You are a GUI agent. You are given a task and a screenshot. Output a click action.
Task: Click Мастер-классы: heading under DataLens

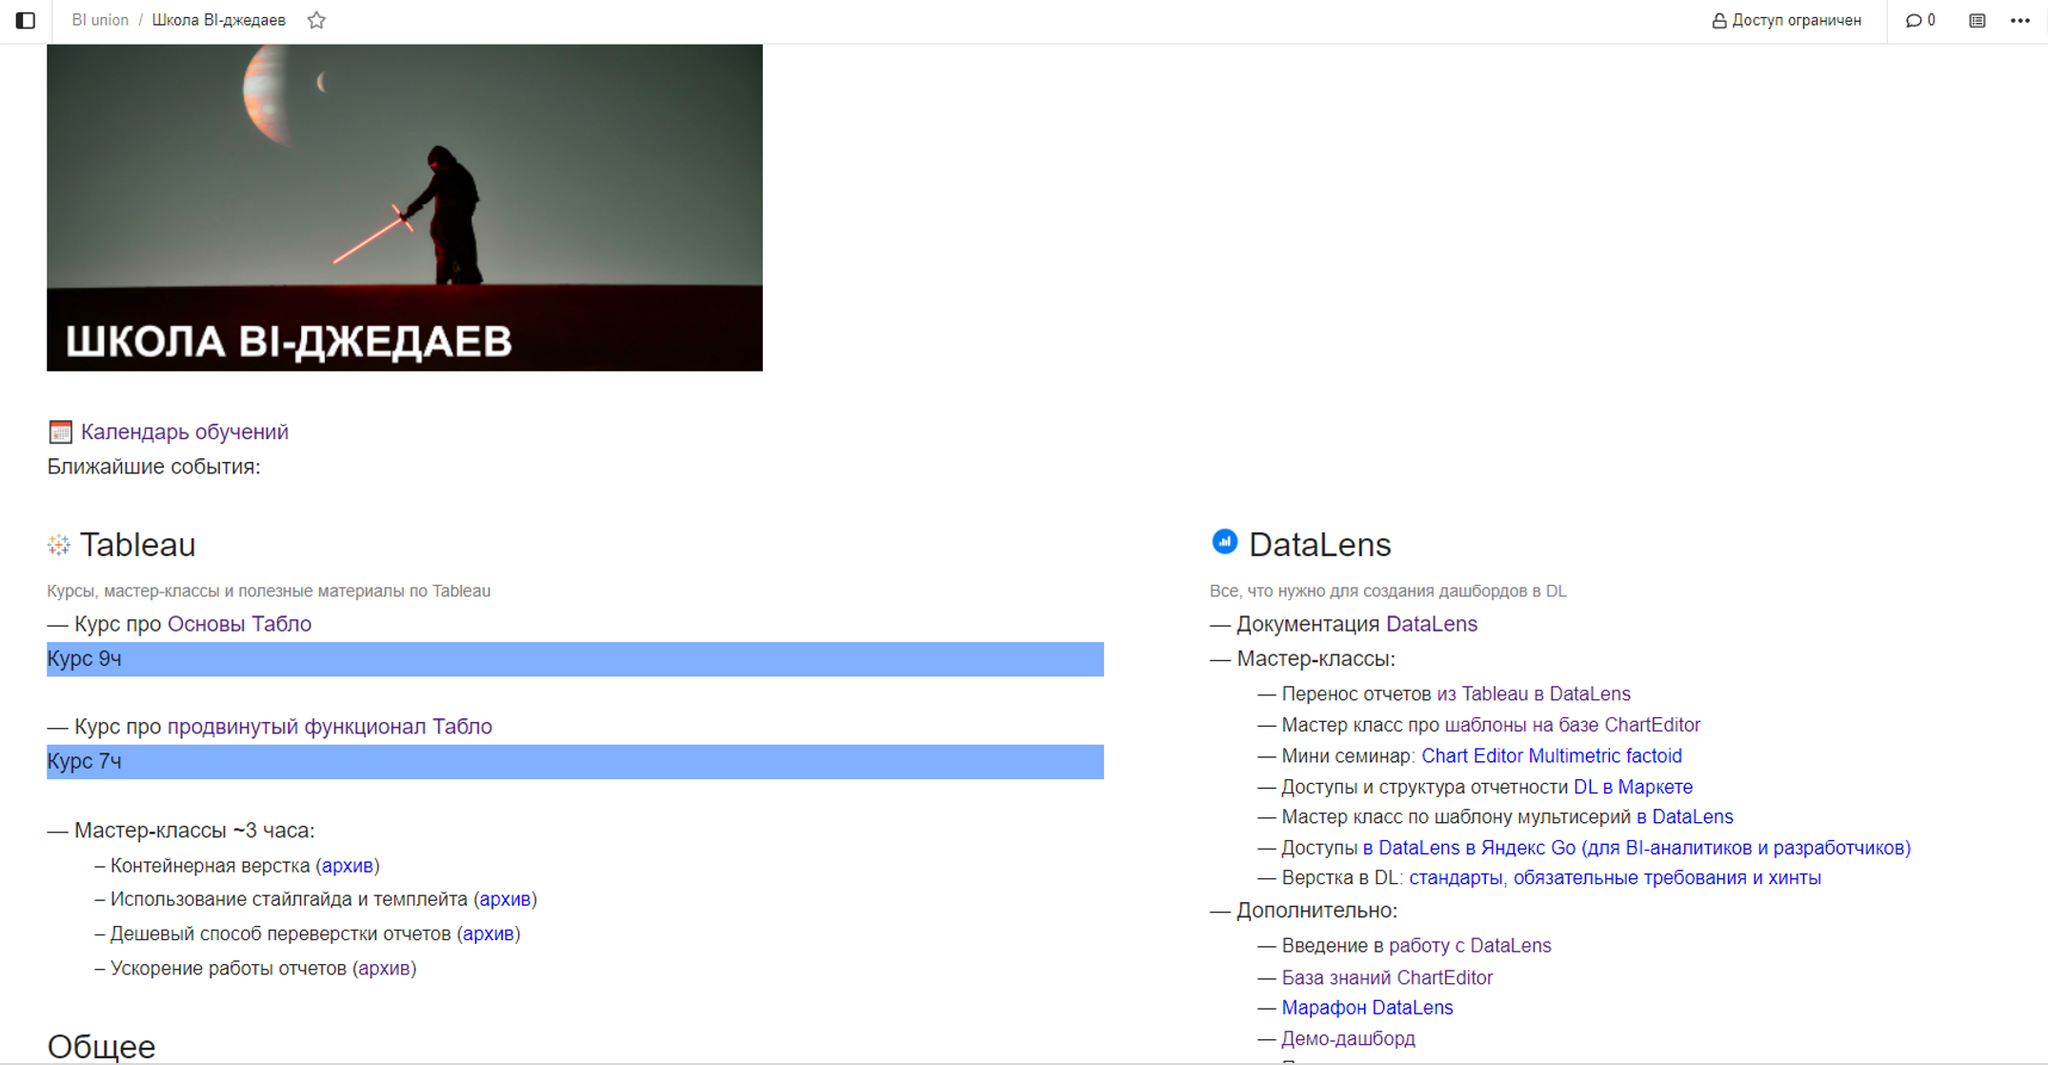[1316, 659]
